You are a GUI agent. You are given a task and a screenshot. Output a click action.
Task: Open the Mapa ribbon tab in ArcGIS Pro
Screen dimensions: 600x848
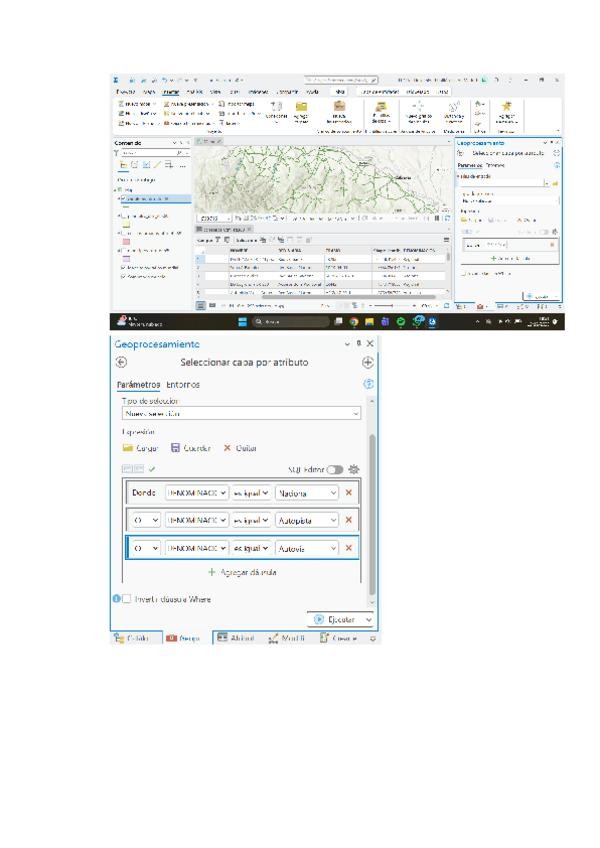coord(149,92)
